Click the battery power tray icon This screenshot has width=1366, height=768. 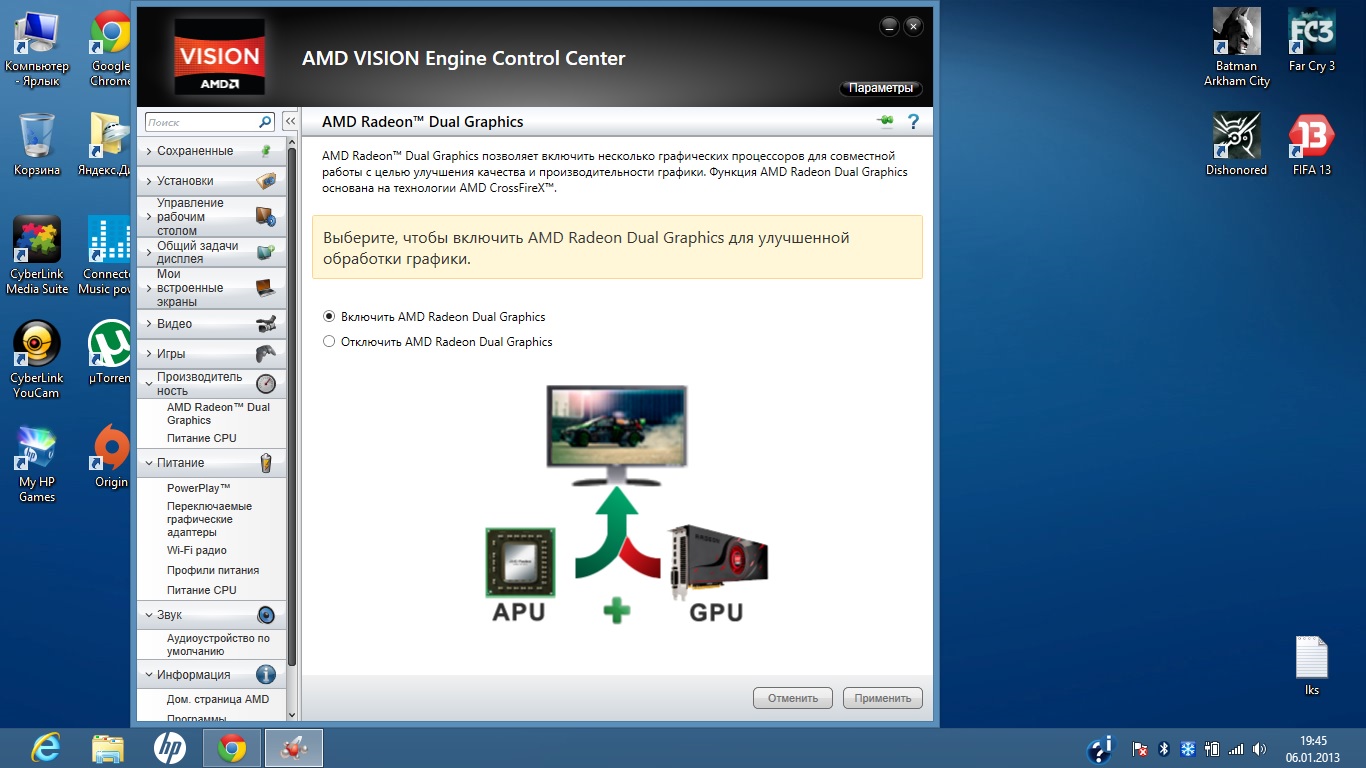click(x=1212, y=748)
